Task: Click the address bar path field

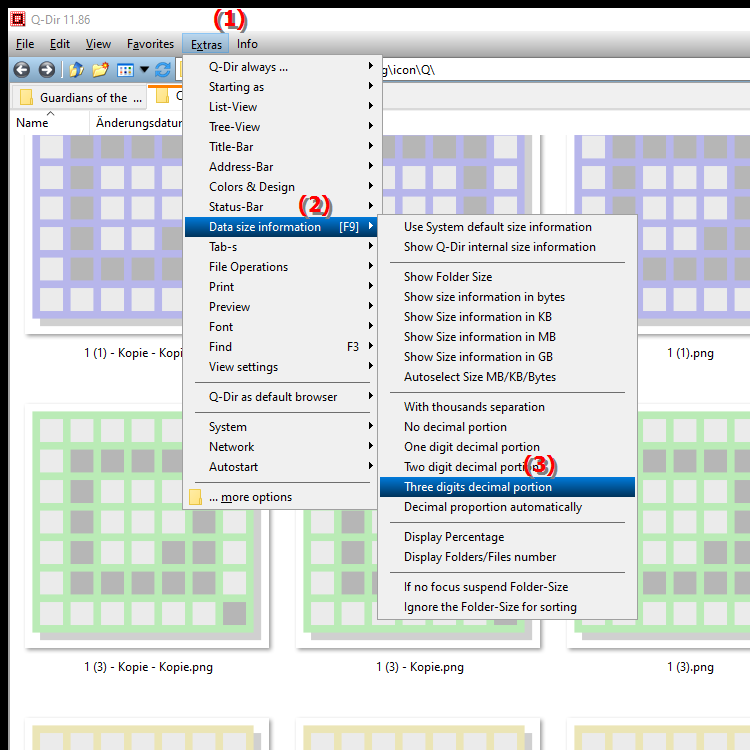Action: 564,70
